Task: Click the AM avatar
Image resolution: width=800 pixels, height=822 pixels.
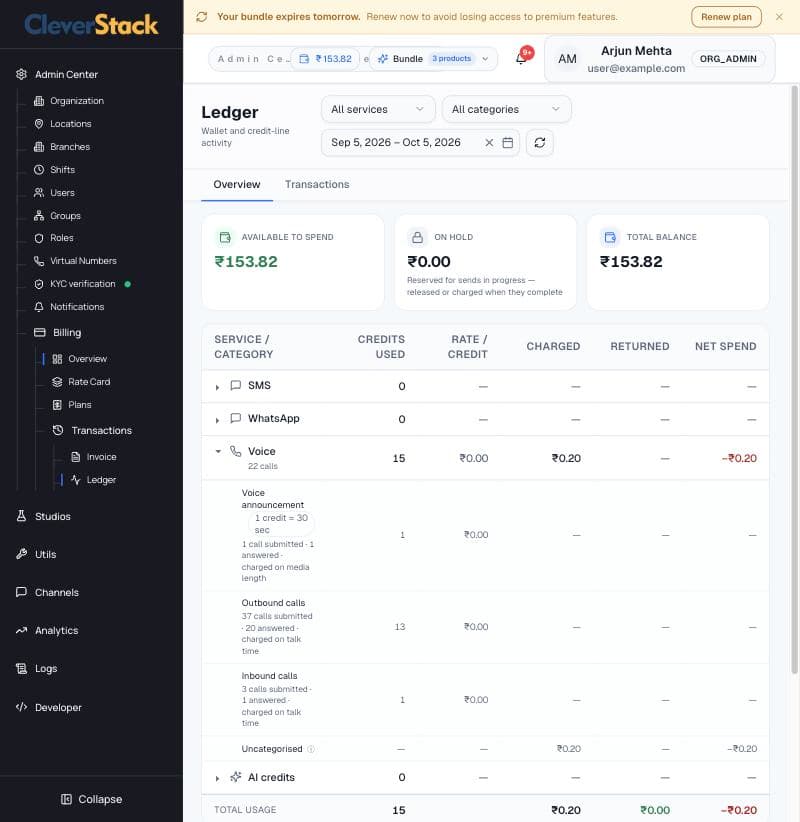Action: click(x=567, y=59)
